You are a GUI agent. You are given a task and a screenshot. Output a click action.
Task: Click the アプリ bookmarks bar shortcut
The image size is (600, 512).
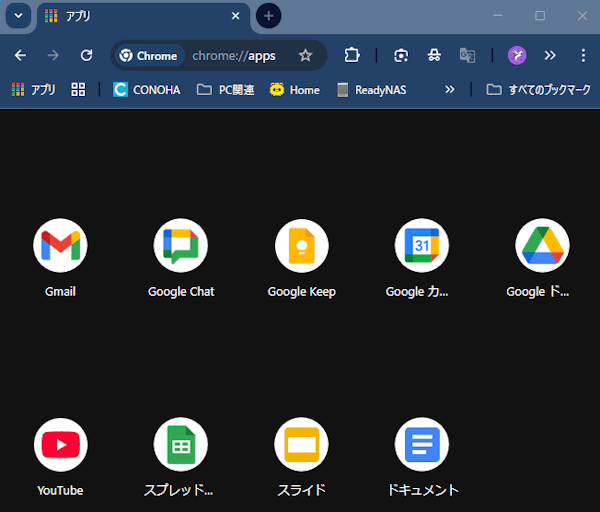click(x=34, y=90)
